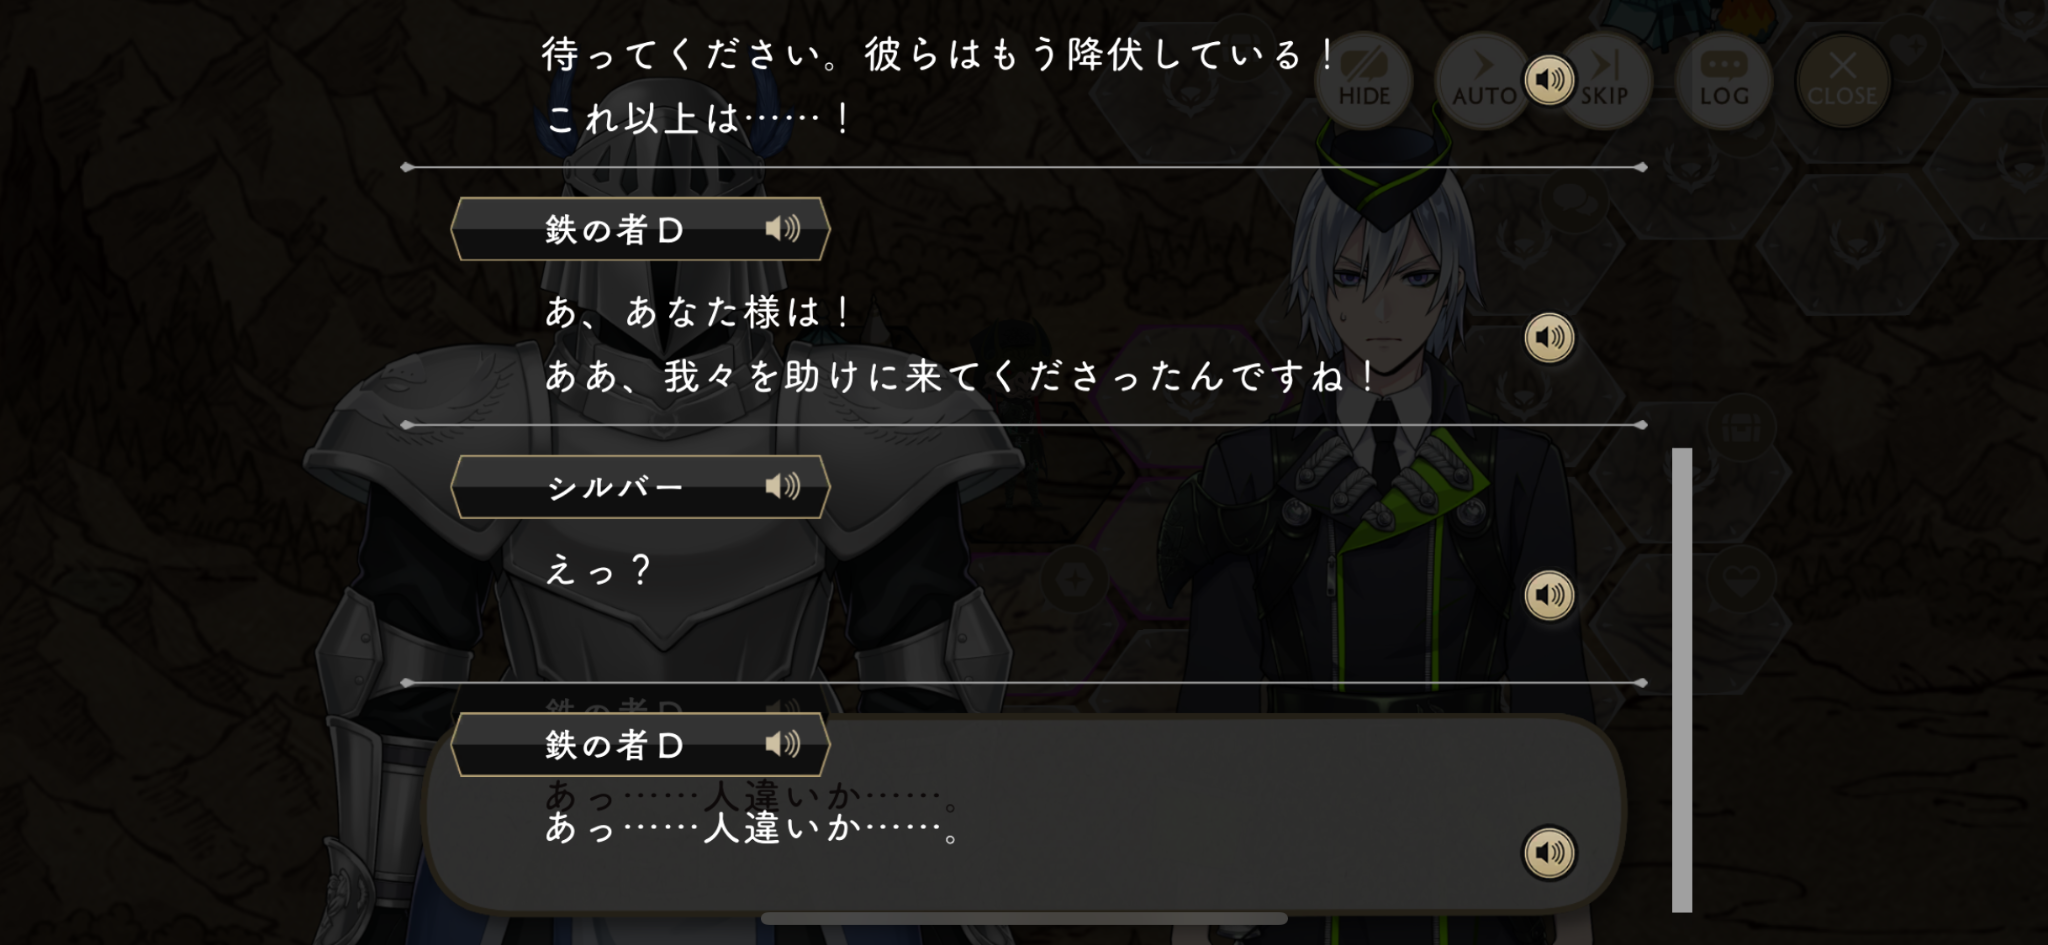
Task: Select the シルバー name label
Action: (615, 487)
